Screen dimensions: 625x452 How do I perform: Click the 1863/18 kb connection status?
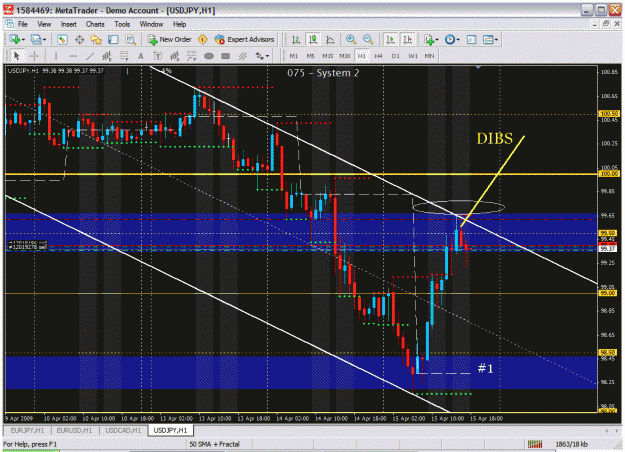point(572,444)
